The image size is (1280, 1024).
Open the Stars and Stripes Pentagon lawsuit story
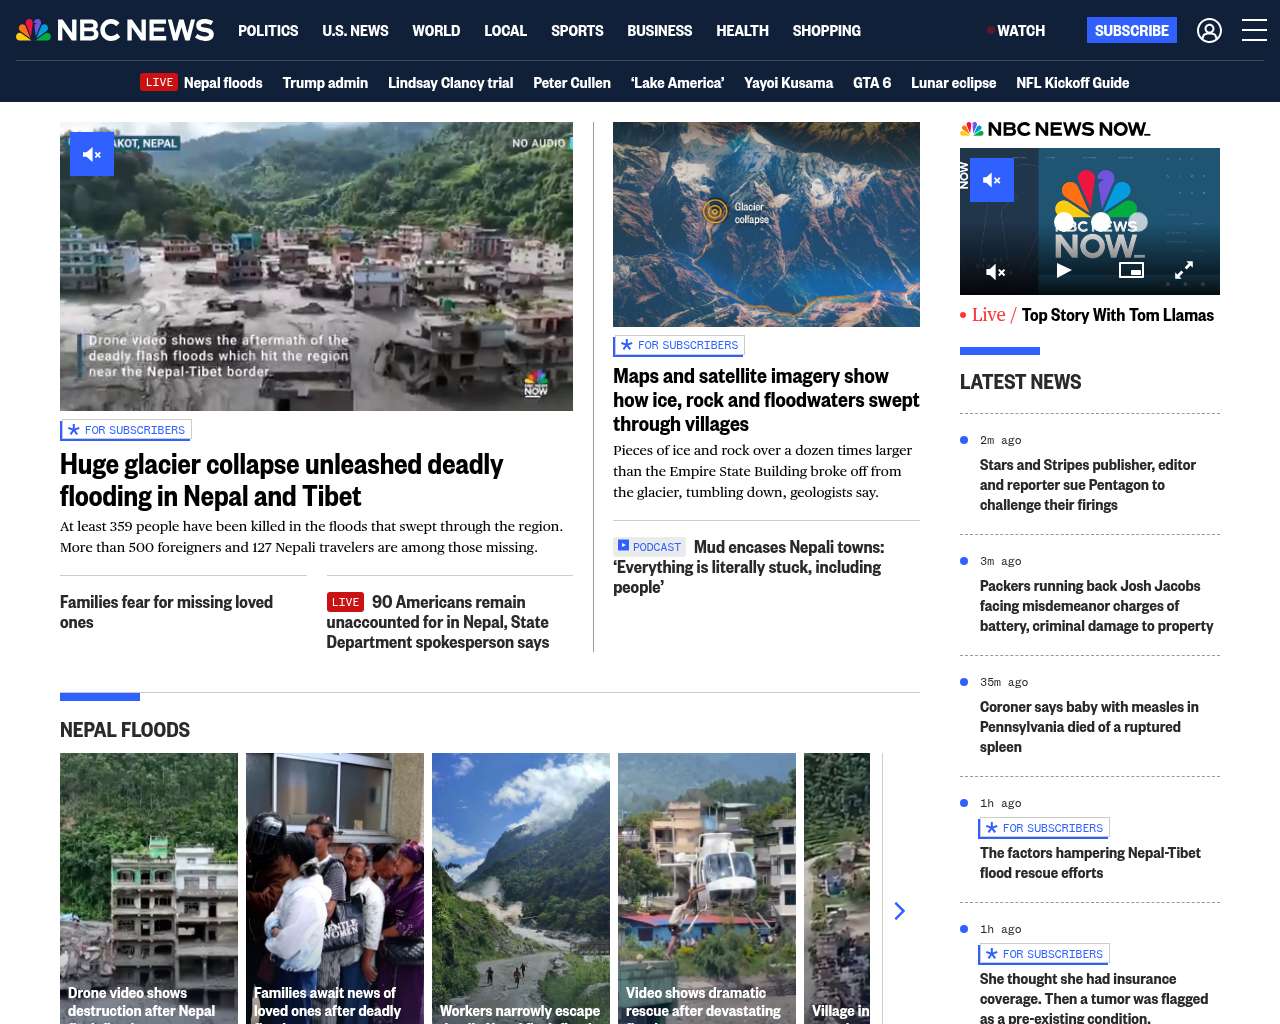coord(1088,485)
